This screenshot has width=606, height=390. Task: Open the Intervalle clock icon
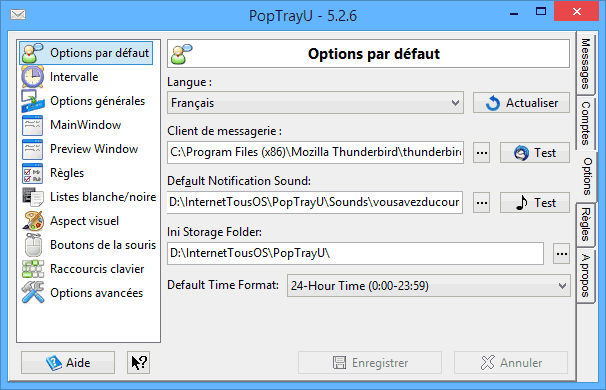click(32, 77)
